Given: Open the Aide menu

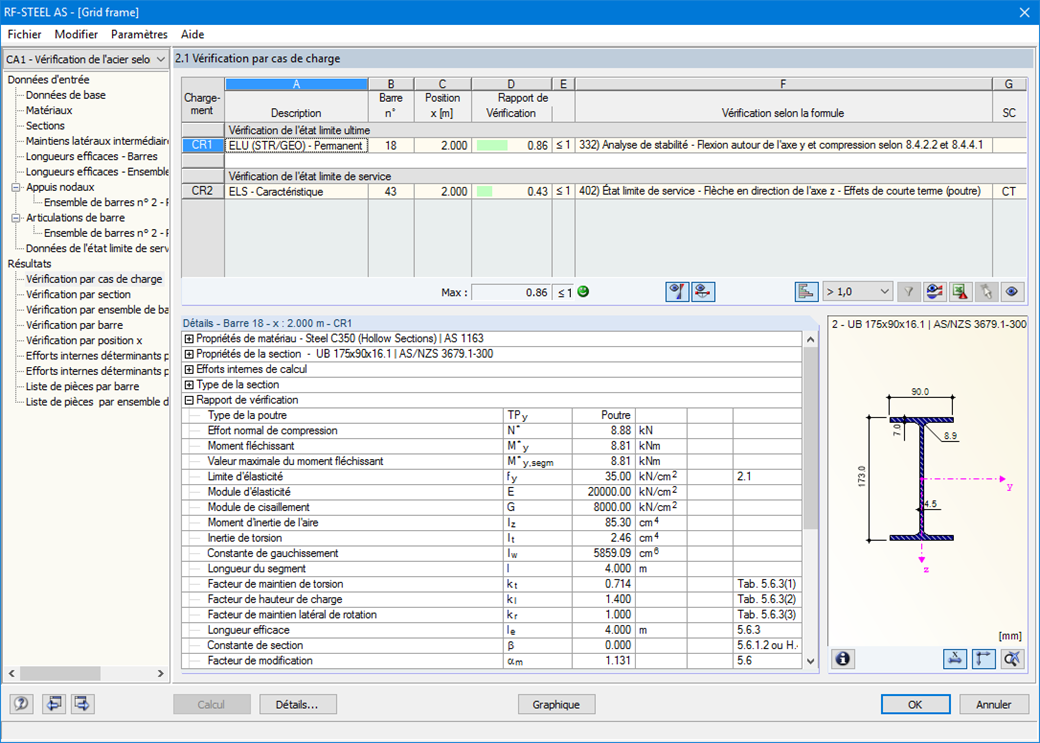Looking at the screenshot, I should point(192,34).
